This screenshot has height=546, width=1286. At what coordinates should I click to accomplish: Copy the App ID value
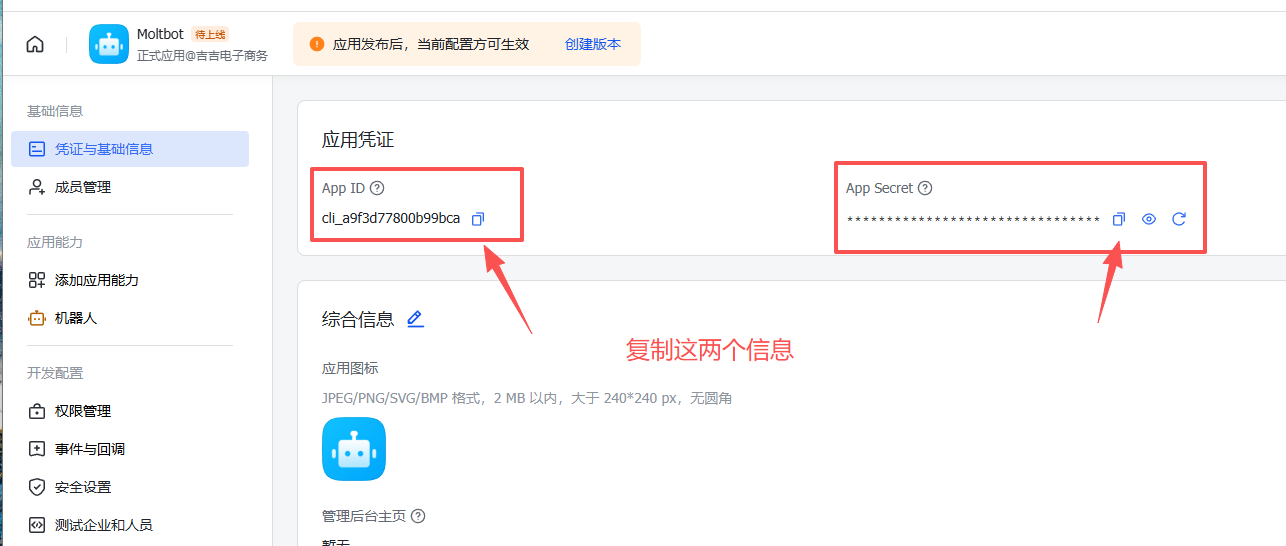478,219
